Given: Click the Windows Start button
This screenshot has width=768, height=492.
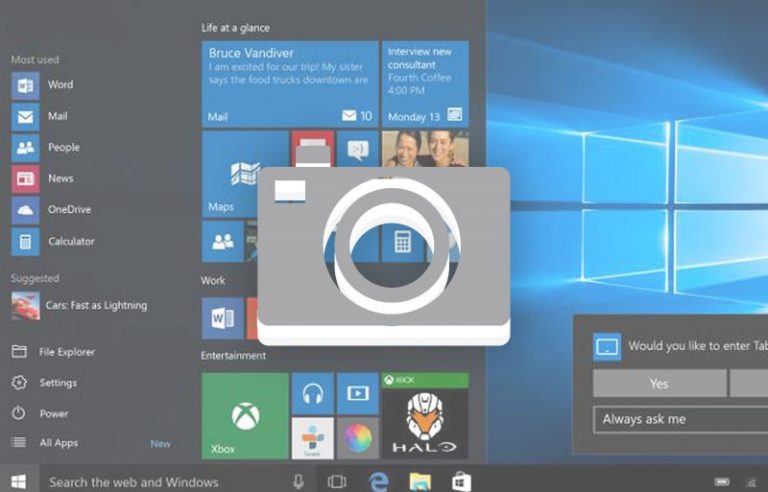Looking at the screenshot, I should pyautogui.click(x=19, y=481).
